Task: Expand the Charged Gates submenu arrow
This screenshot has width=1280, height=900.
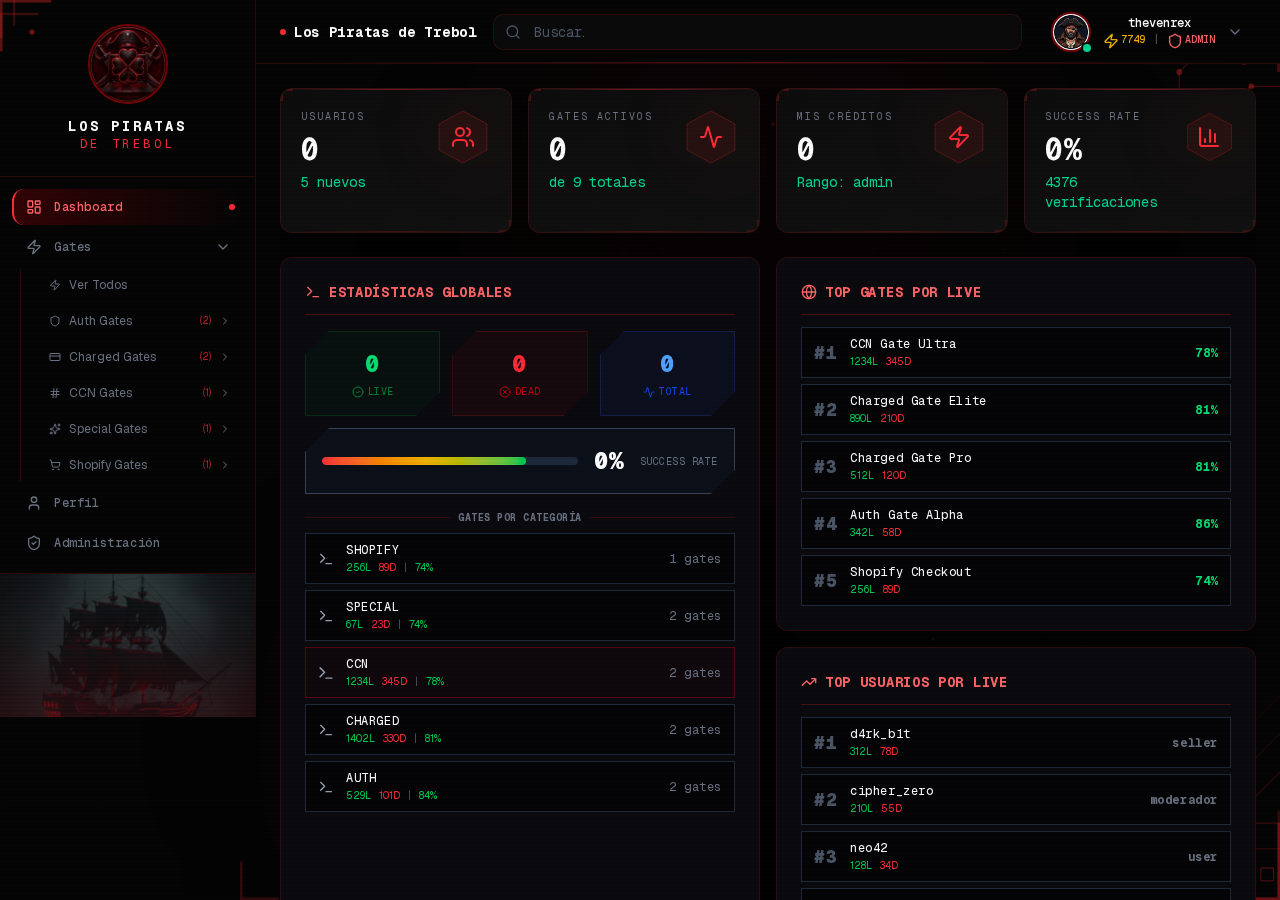Action: coord(225,357)
